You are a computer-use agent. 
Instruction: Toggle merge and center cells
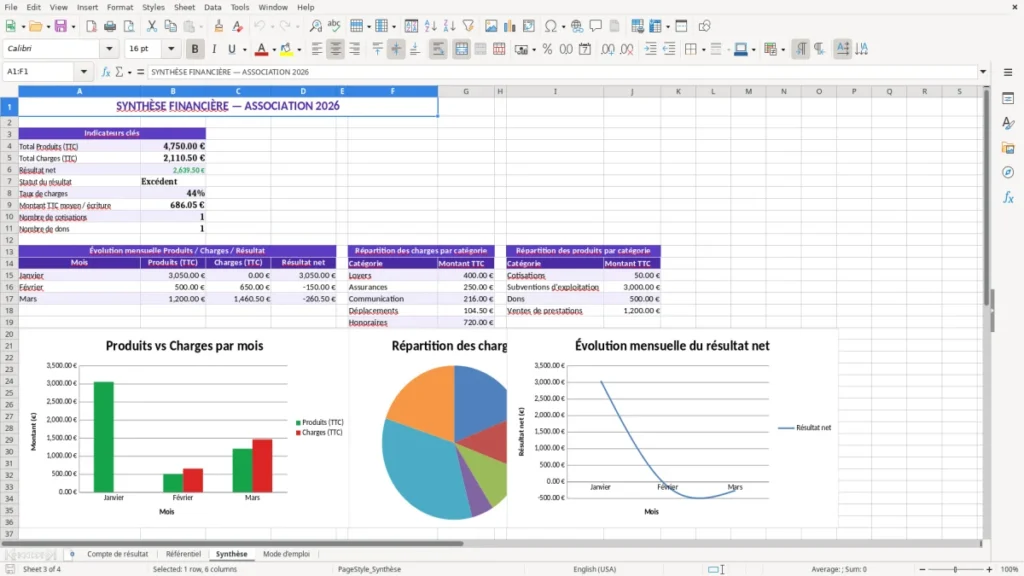coord(461,49)
